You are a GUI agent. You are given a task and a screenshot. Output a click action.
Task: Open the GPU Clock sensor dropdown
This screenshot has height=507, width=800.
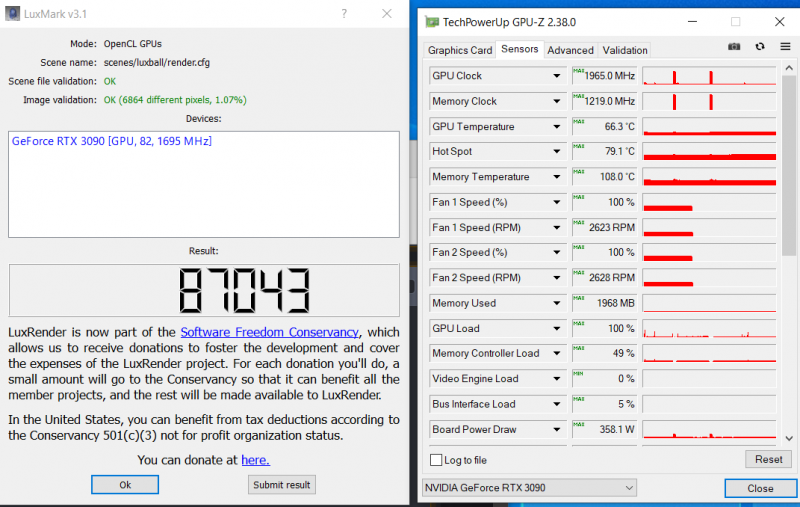click(x=557, y=76)
